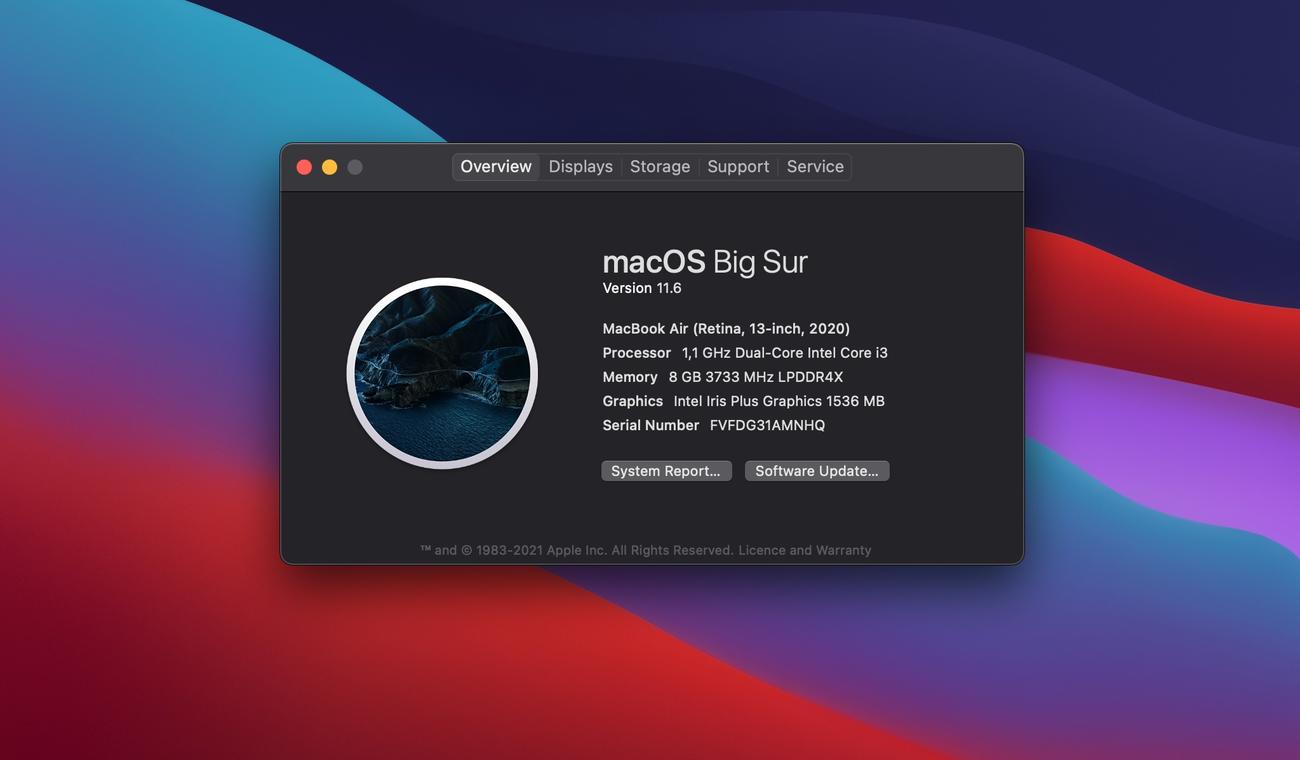This screenshot has height=760, width=1300.
Task: Click the Processor label
Action: click(x=637, y=353)
